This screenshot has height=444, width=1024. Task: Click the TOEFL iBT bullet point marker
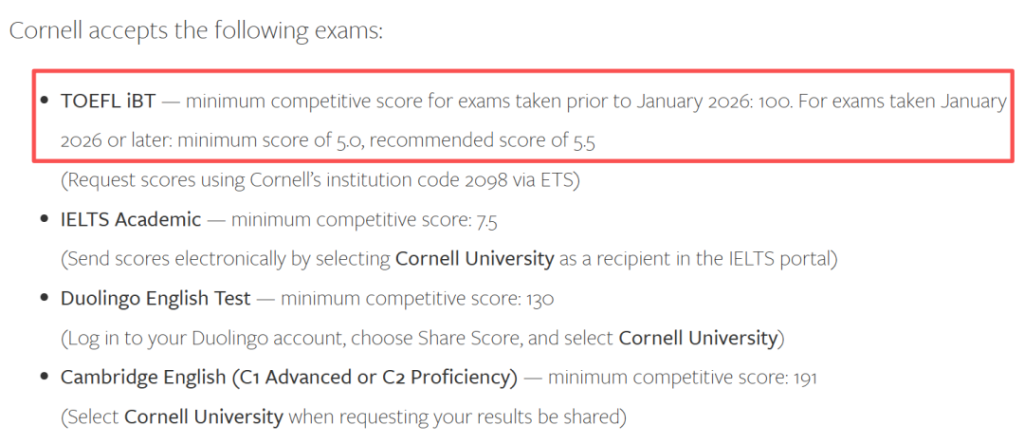pyautogui.click(x=45, y=101)
